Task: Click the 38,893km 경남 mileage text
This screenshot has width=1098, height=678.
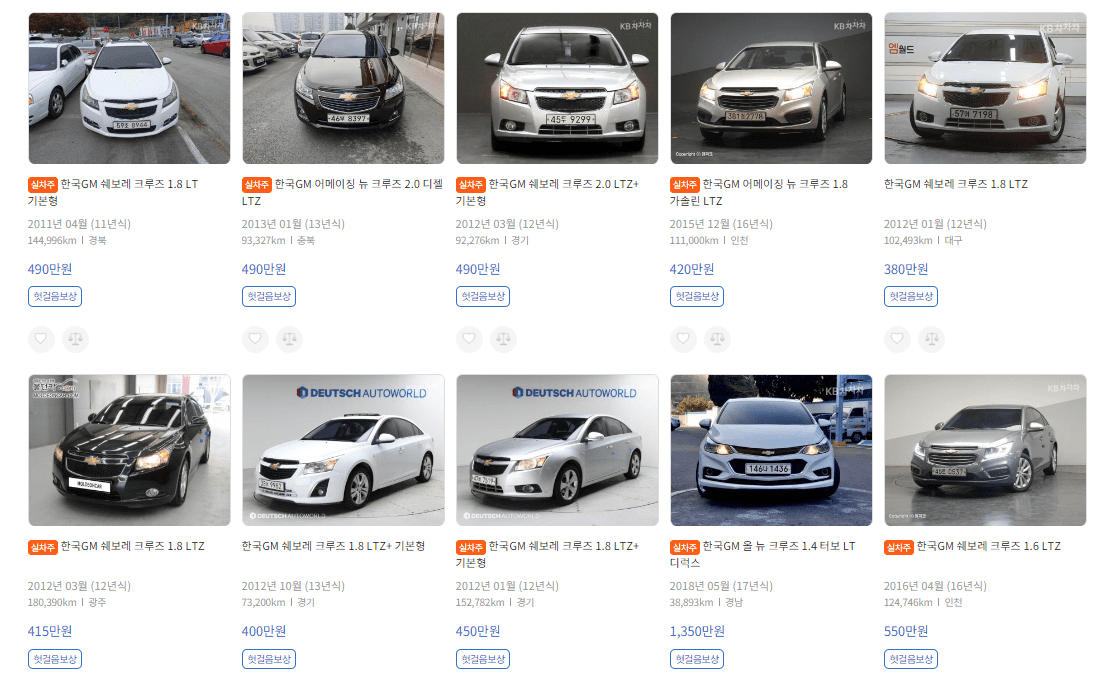Action: pyautogui.click(x=706, y=602)
